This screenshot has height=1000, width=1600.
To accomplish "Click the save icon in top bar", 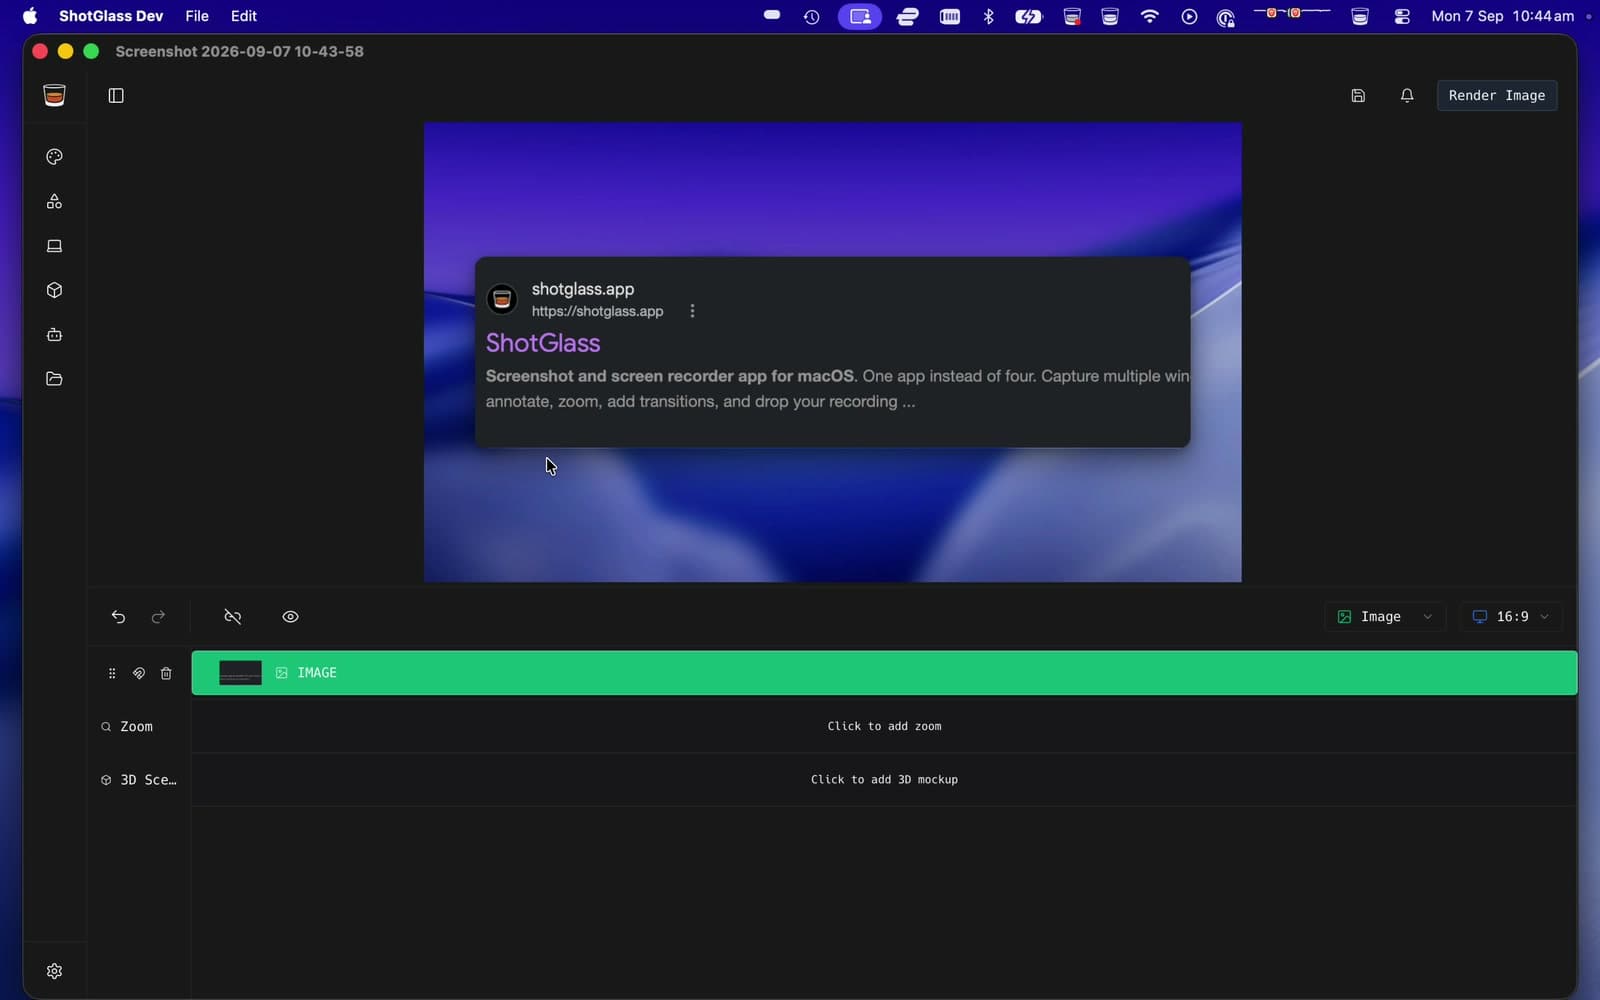I will coord(1358,96).
